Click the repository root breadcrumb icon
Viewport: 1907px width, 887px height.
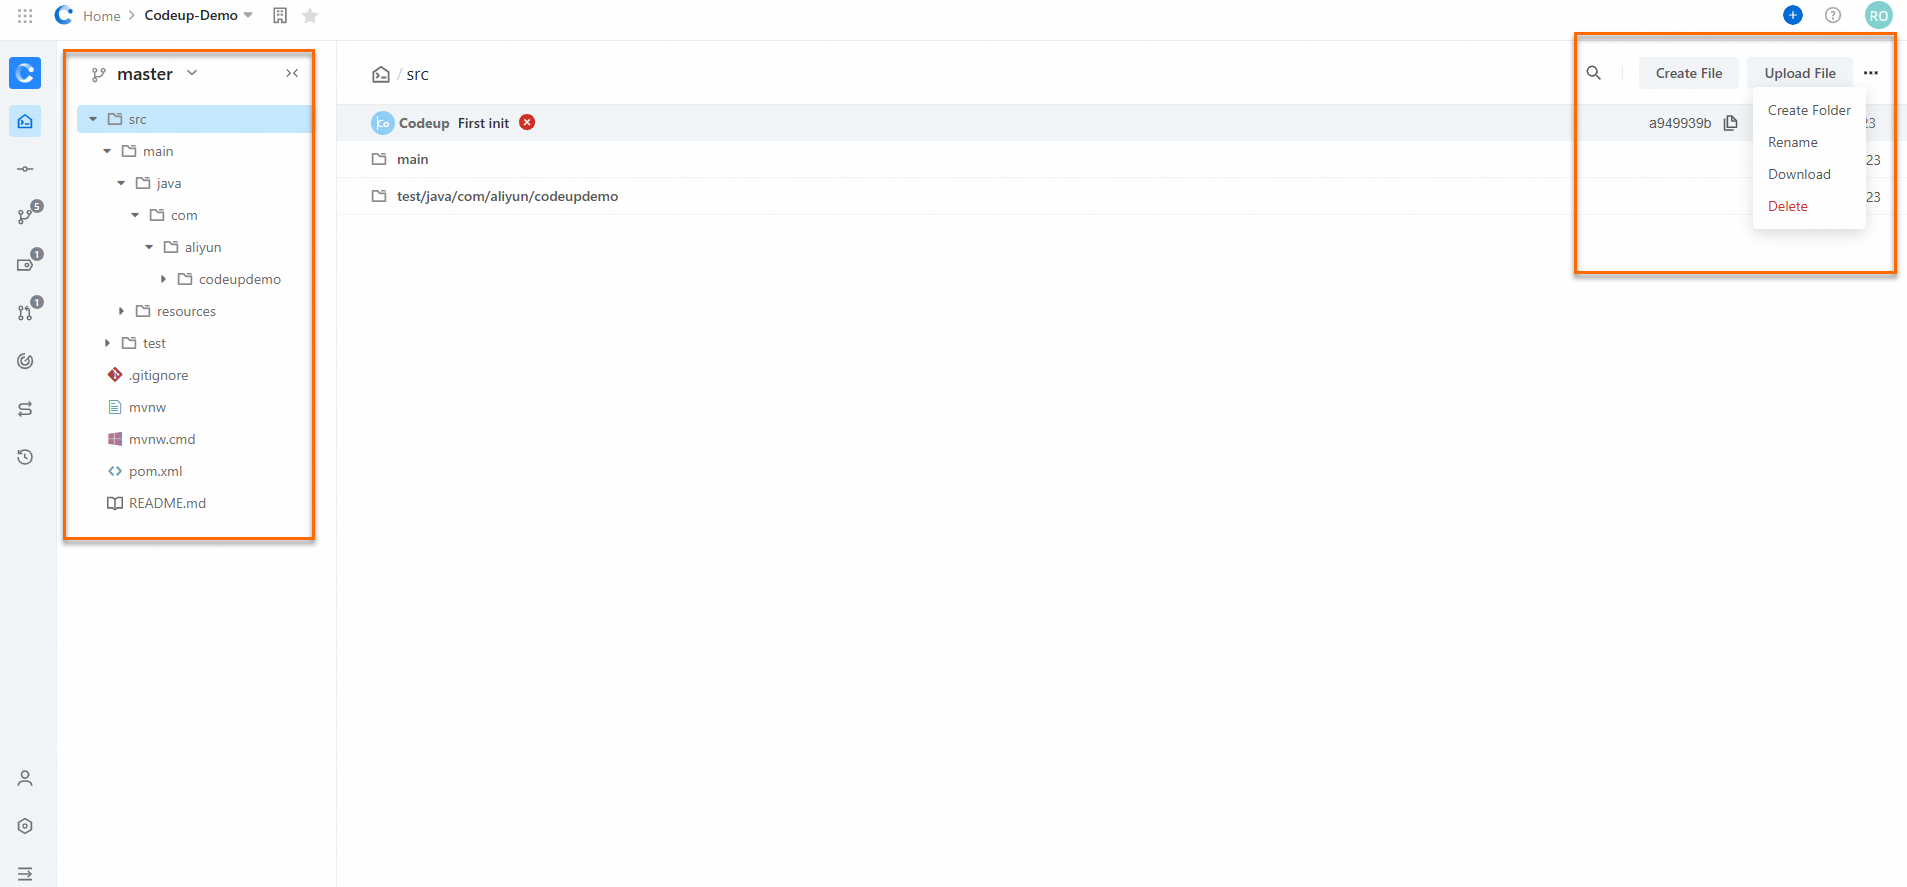point(381,74)
